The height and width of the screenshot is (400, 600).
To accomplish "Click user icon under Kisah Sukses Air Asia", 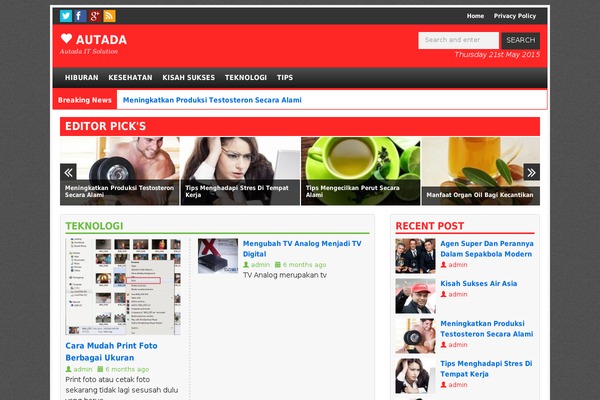I will pos(443,294).
